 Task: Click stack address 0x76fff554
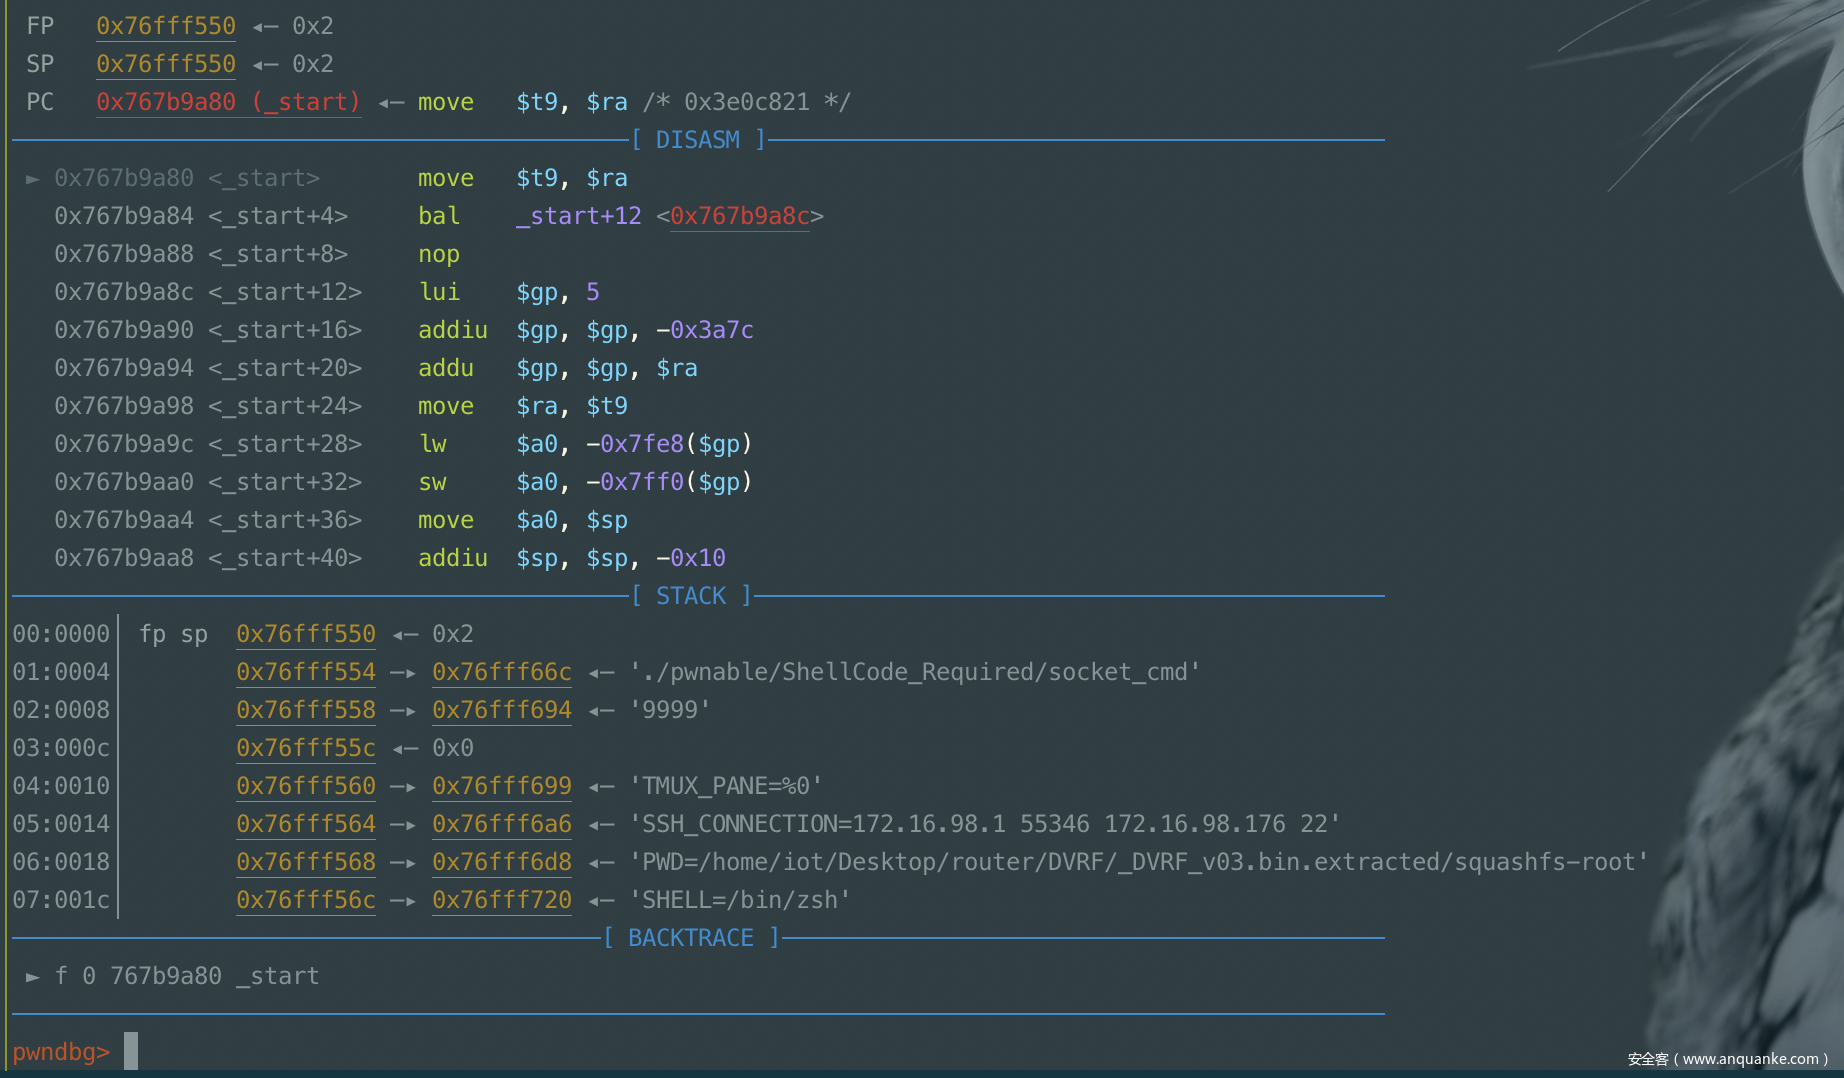(x=306, y=672)
